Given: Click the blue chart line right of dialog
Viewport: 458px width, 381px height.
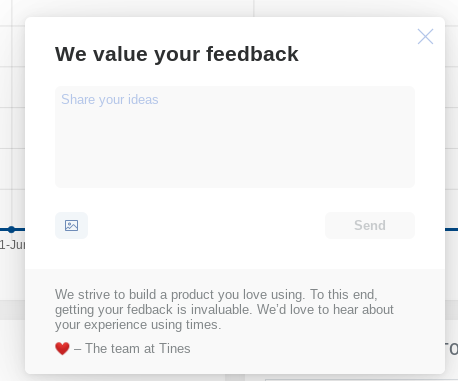Looking at the screenshot, I should tap(451, 229).
